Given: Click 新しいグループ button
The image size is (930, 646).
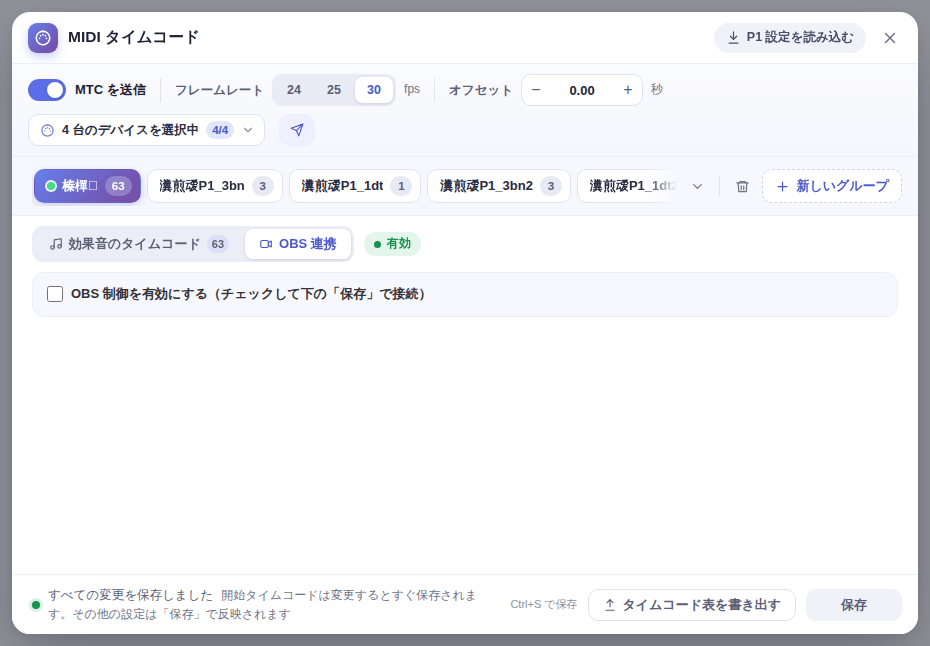Looking at the screenshot, I should [832, 186].
